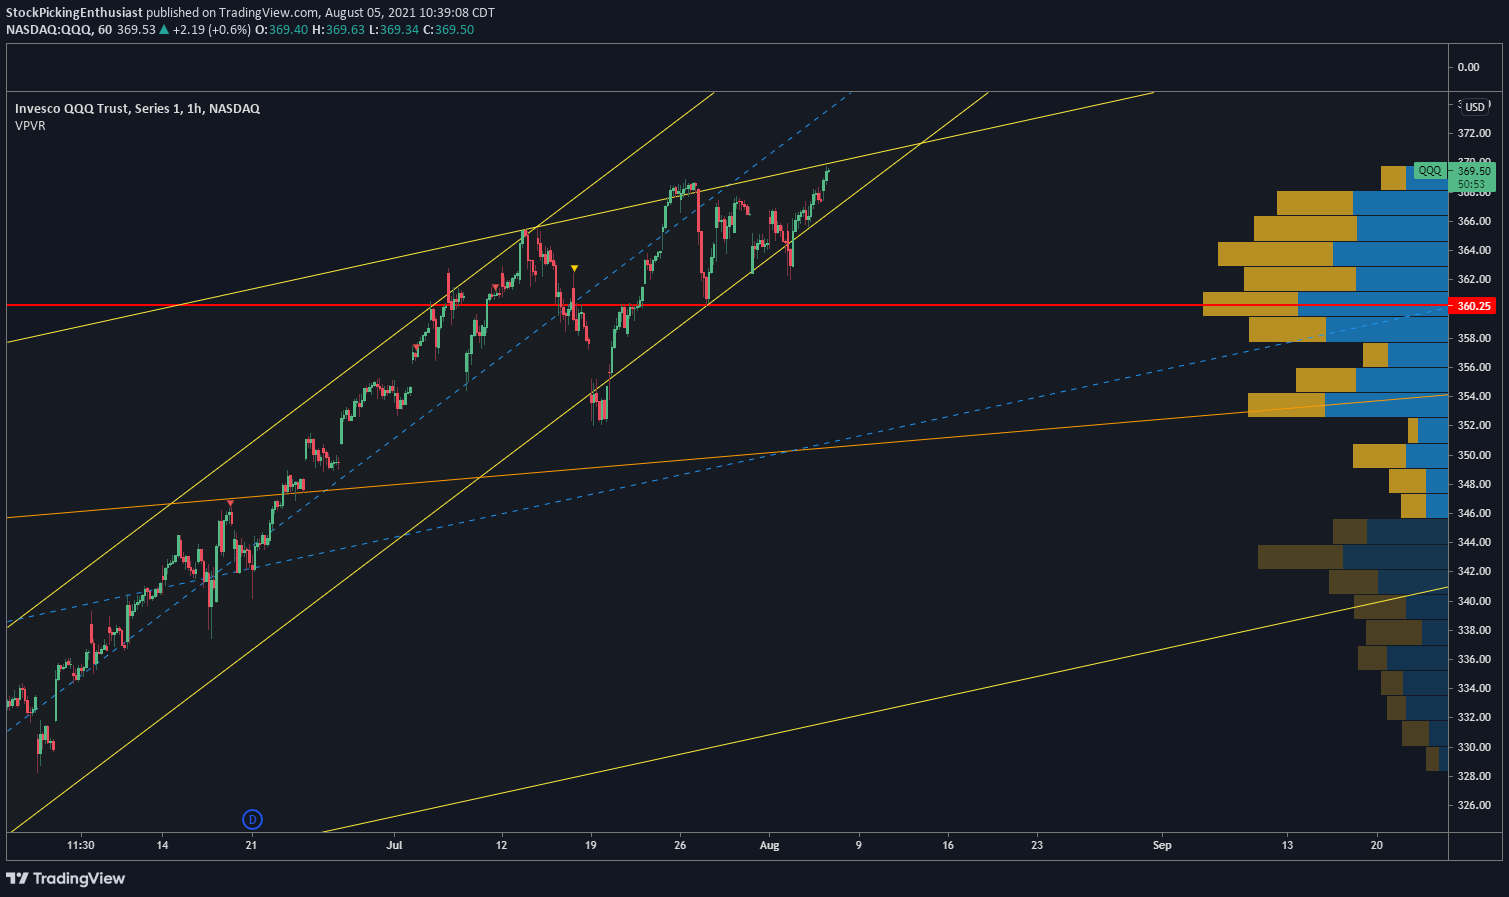Click the 334.00 price axis label
Screen dimensions: 1509x897
[1474, 688]
